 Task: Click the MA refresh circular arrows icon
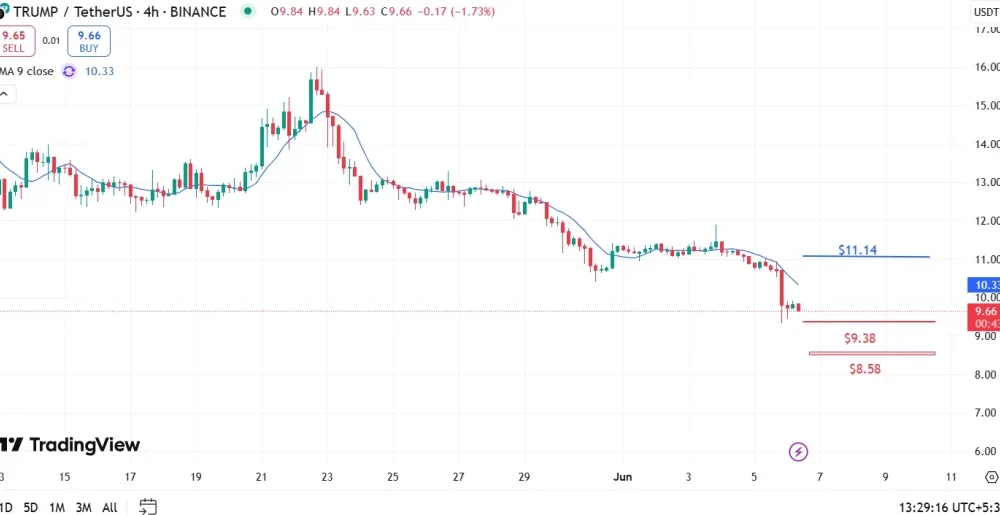pos(69,71)
